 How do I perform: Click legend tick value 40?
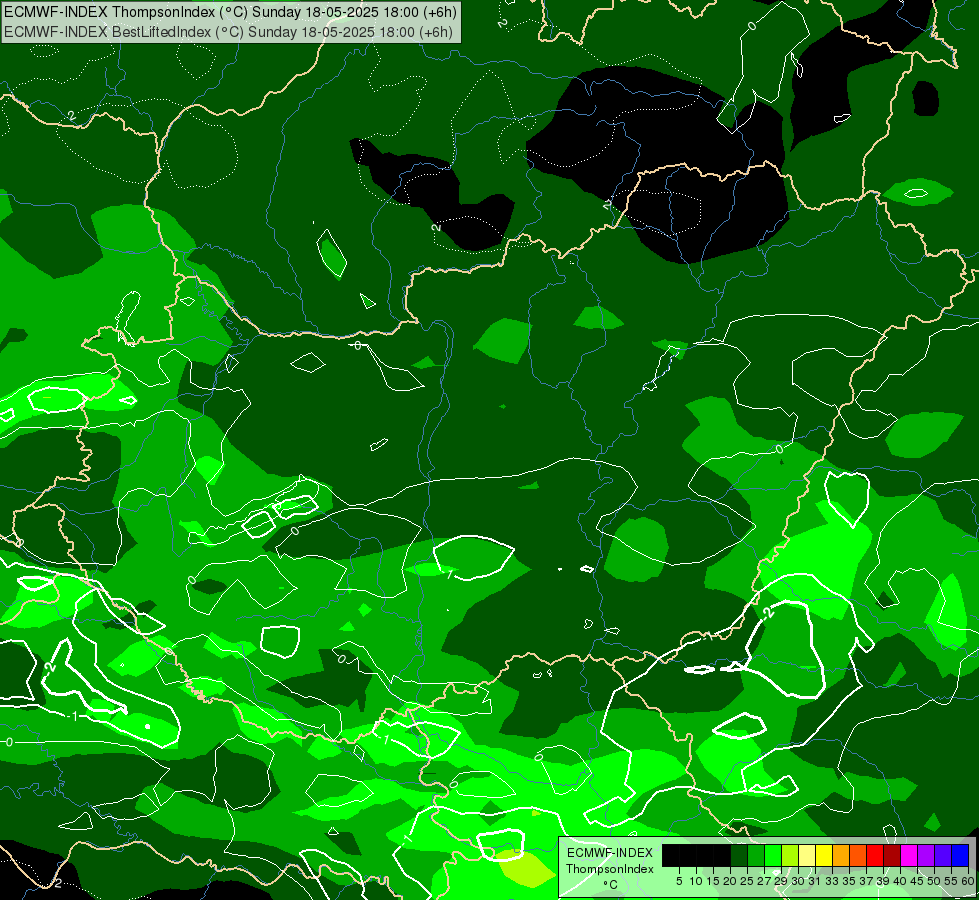[900, 881]
